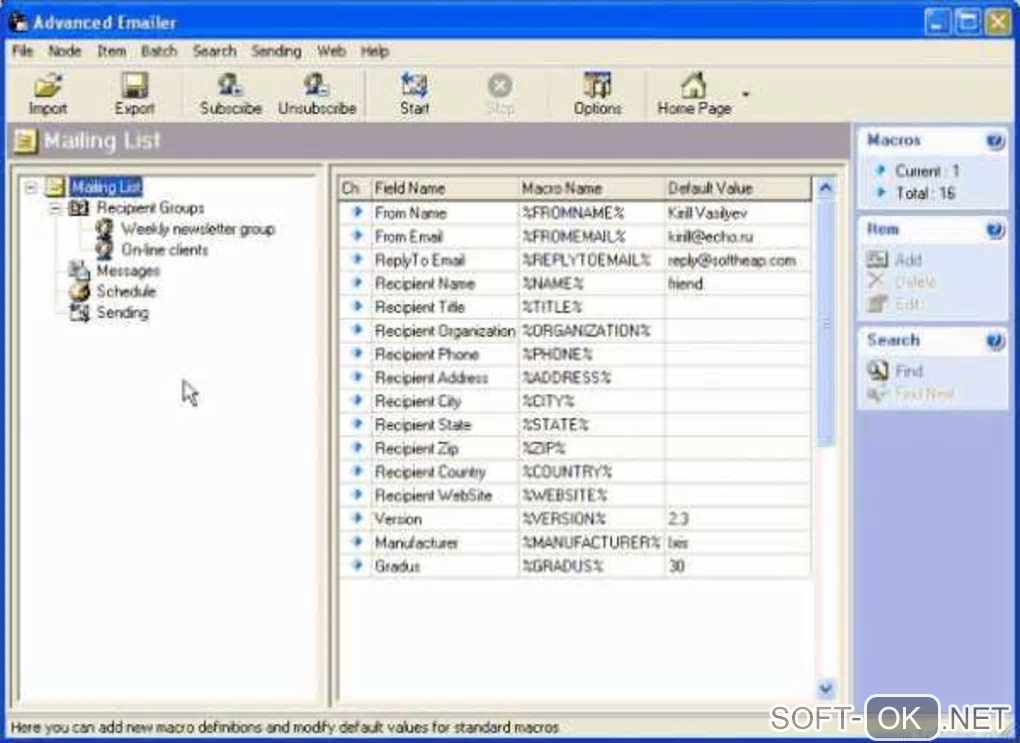Screen dimensions: 1020x743
Task: Click the Edit item icon
Action: [877, 303]
